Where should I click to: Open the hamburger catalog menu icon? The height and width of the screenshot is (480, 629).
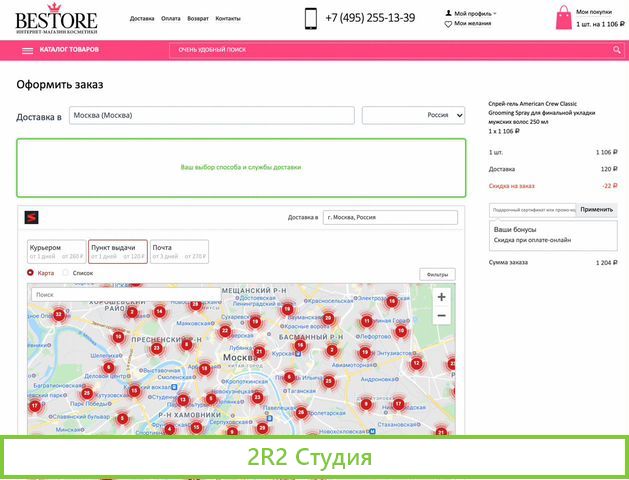[x=27, y=51]
